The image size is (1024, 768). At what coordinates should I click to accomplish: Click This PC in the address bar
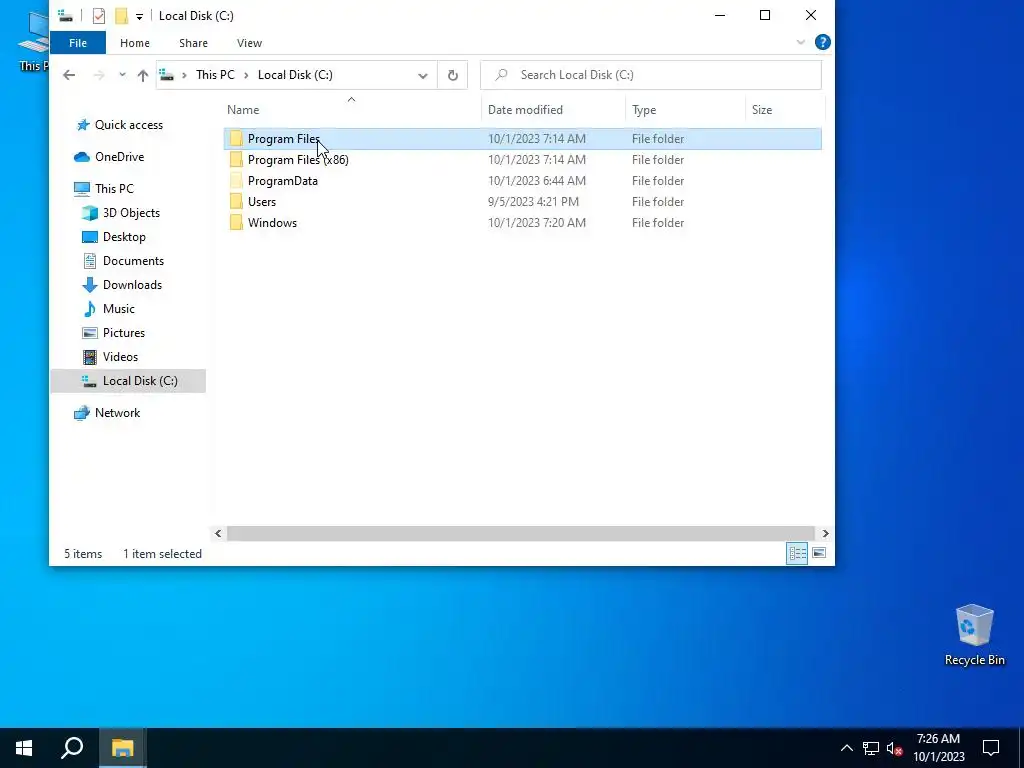click(x=215, y=75)
